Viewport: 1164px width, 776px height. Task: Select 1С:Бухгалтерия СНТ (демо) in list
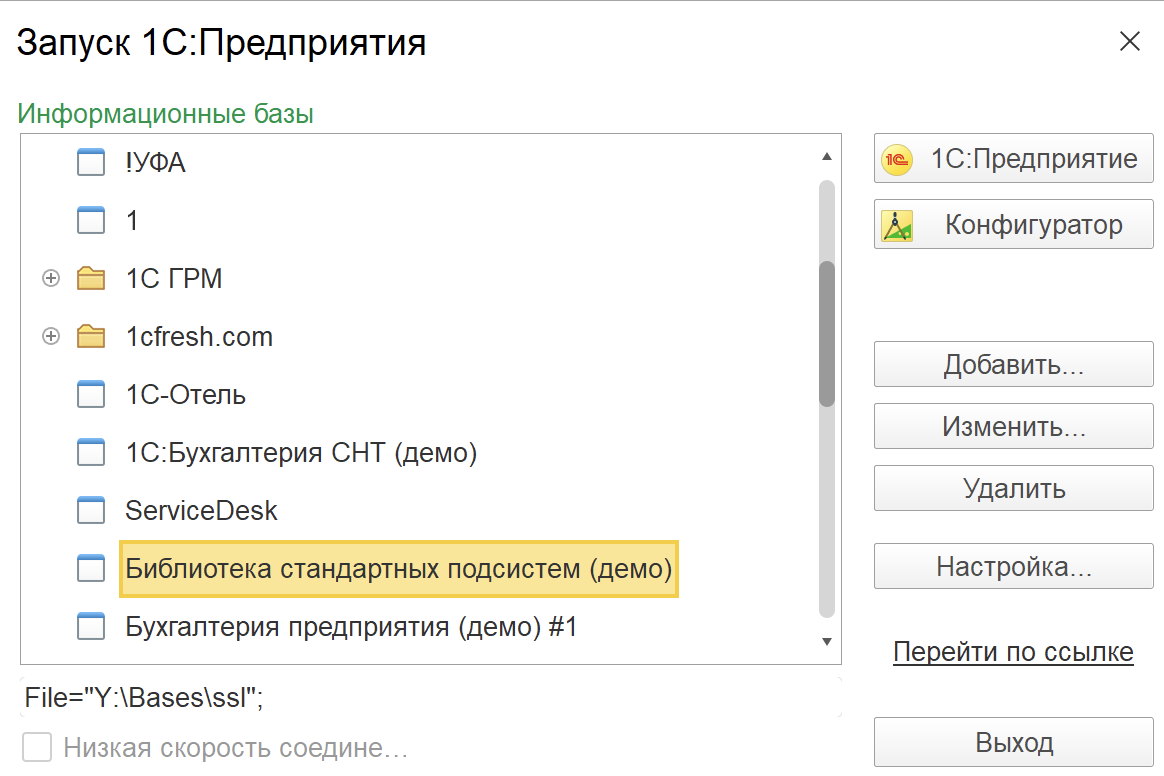point(301,453)
